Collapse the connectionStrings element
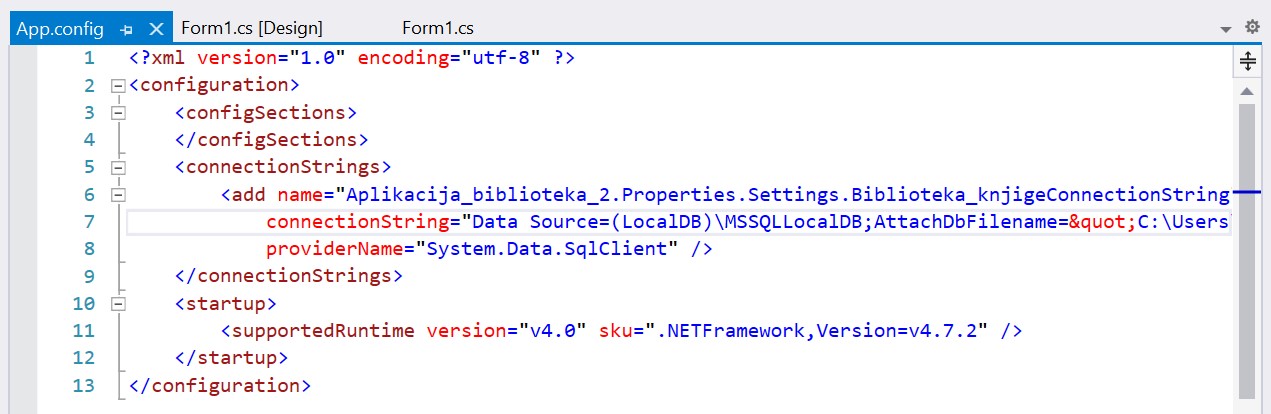 click(118, 167)
